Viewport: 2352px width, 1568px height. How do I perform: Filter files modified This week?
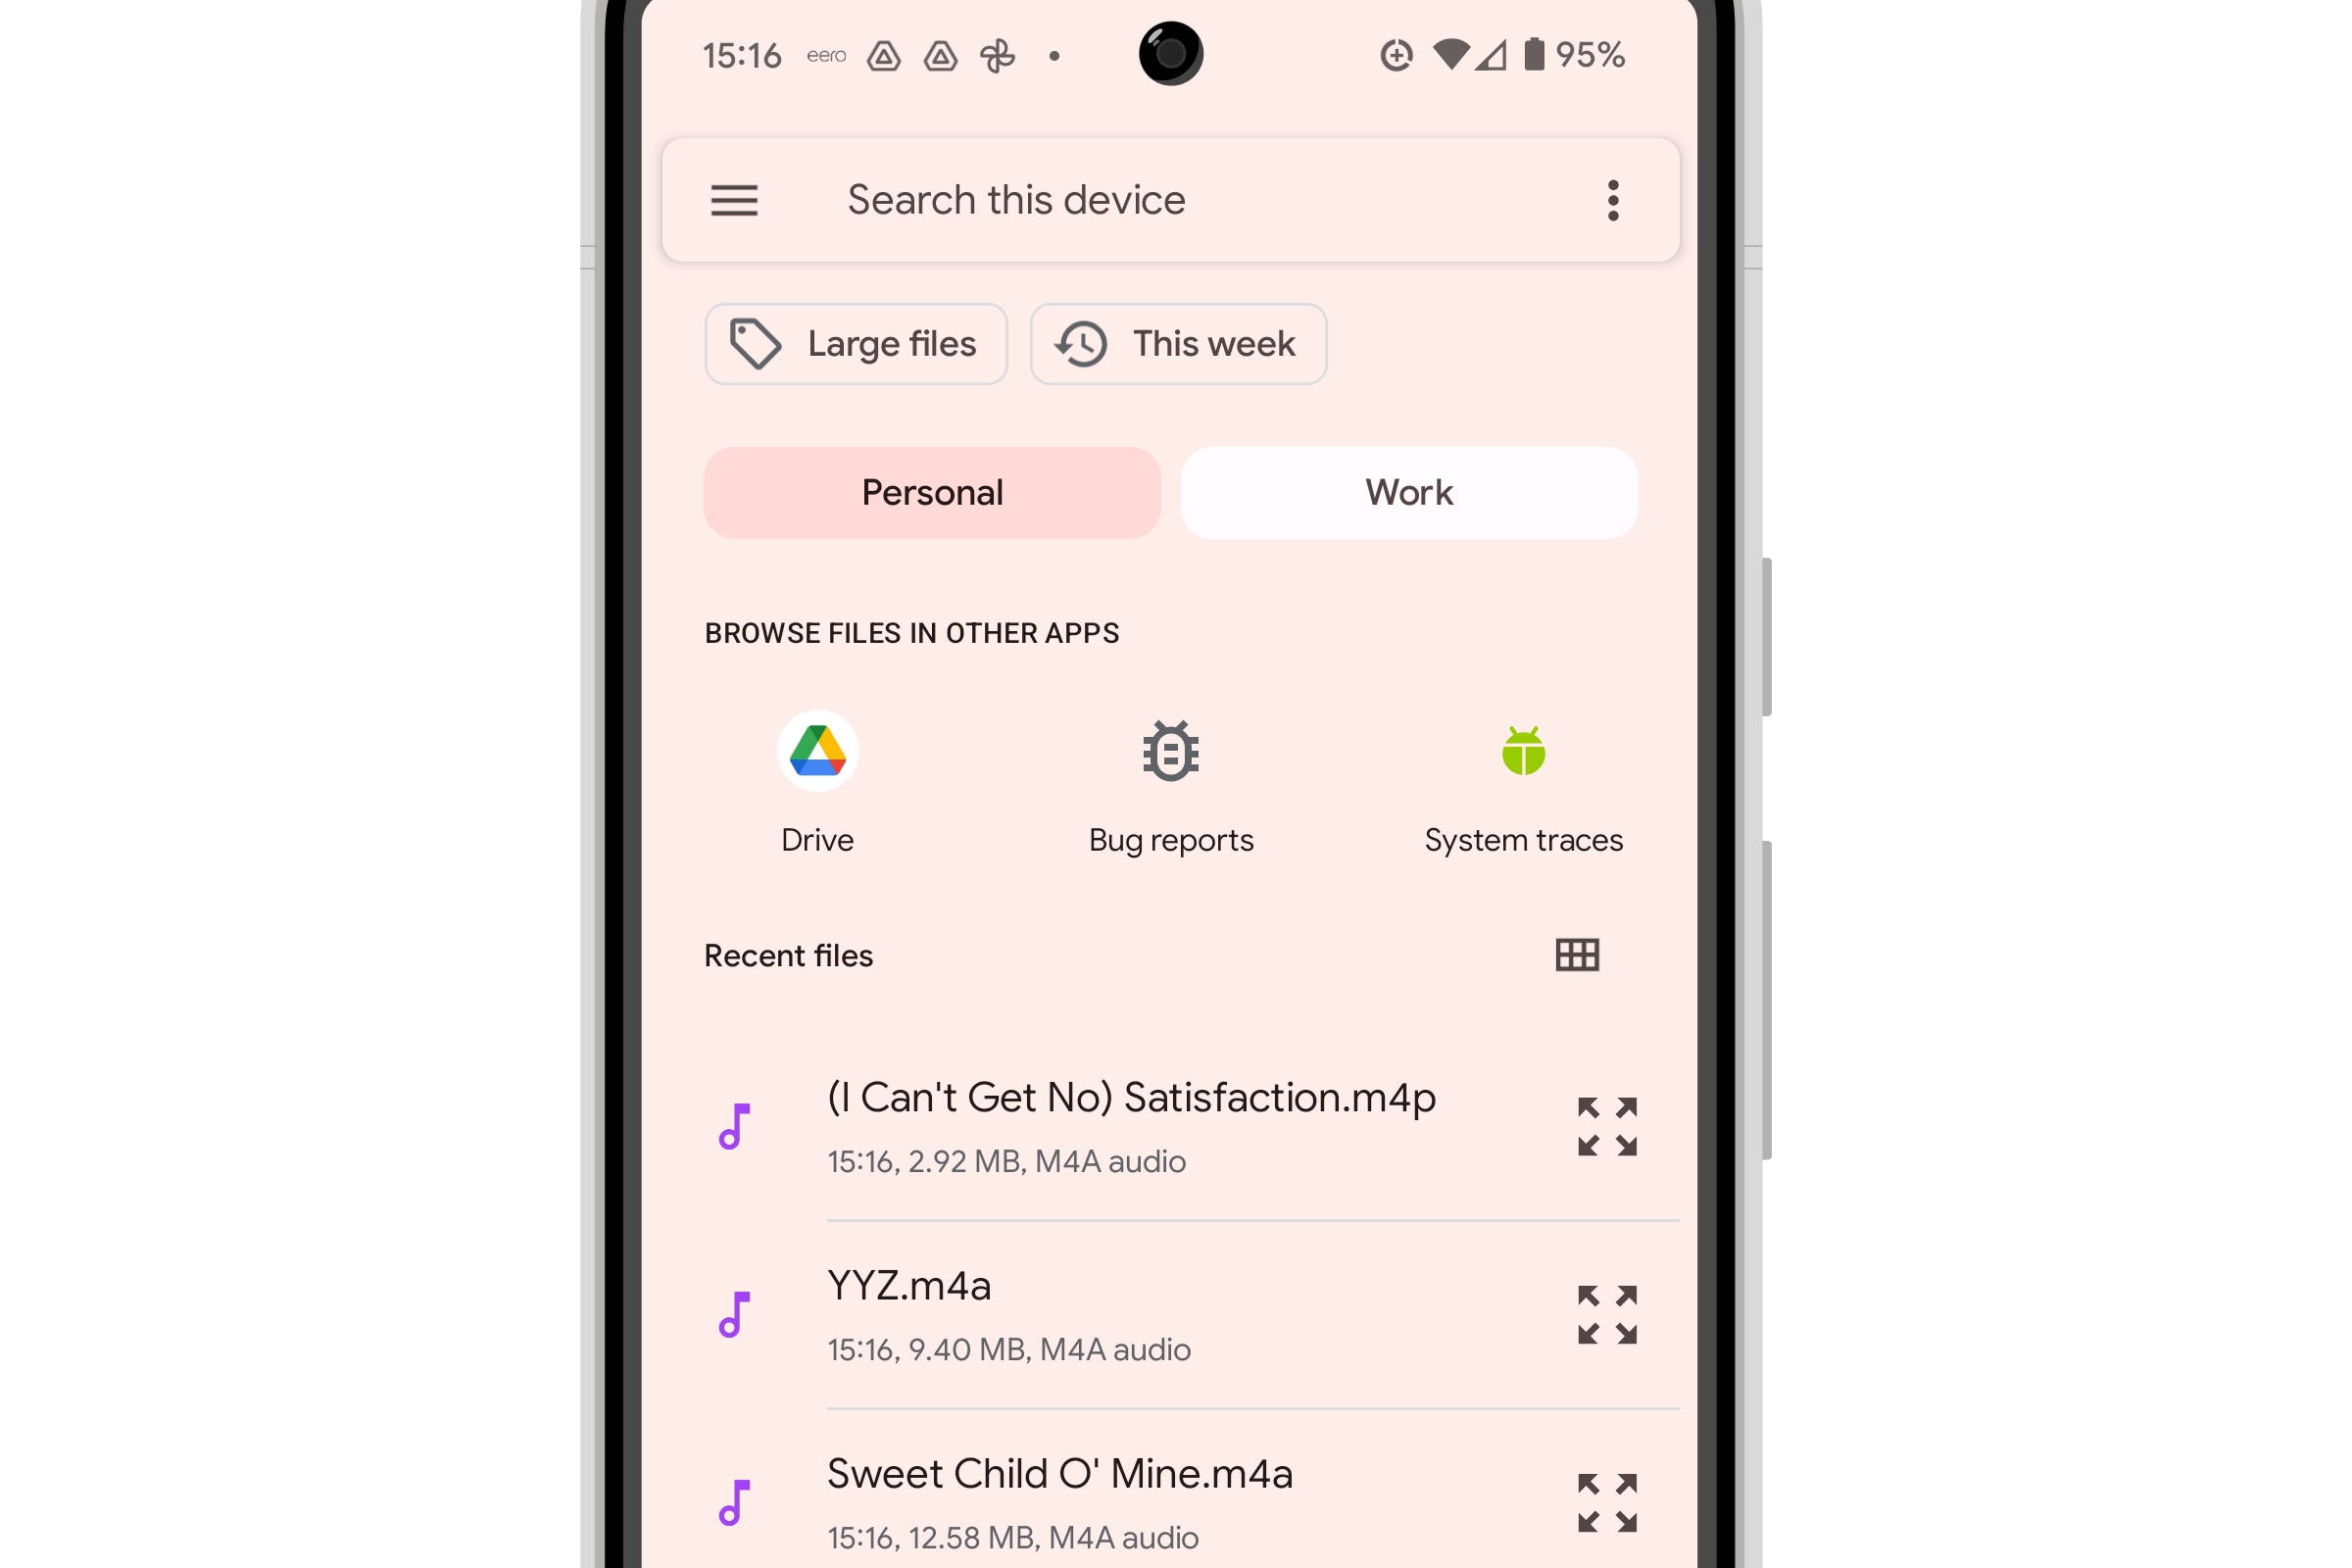pyautogui.click(x=1176, y=343)
